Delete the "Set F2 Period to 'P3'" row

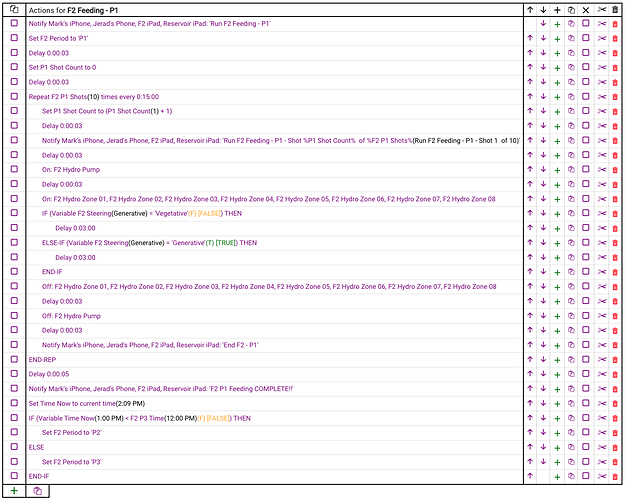point(615,462)
